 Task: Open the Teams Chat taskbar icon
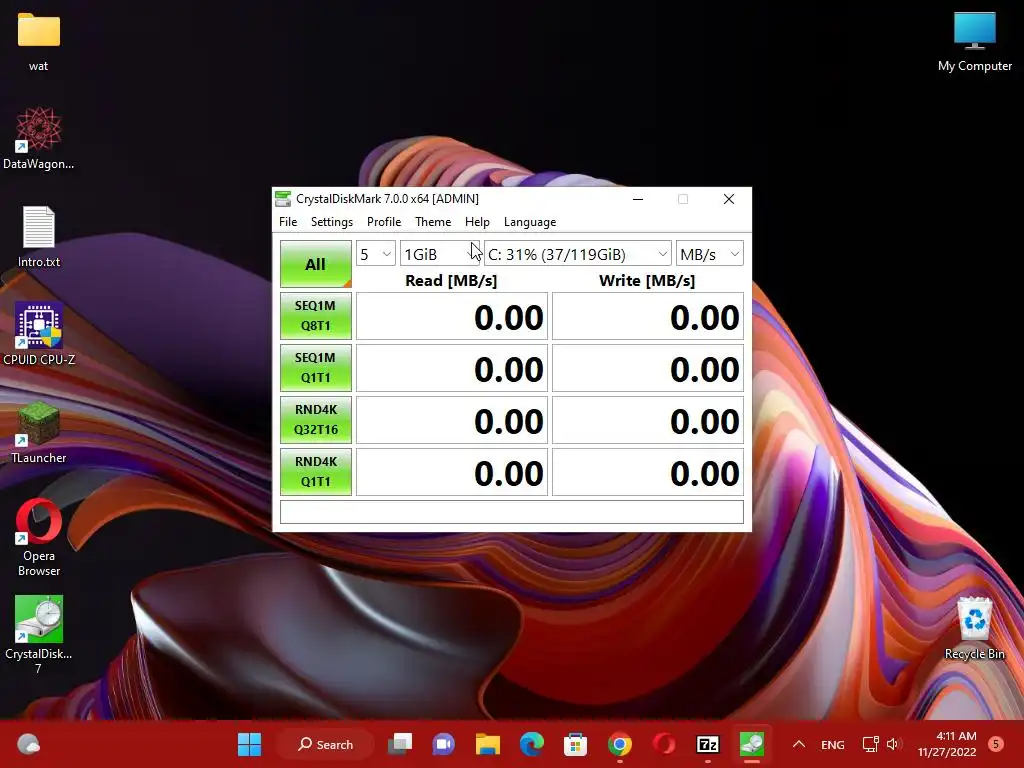point(443,744)
